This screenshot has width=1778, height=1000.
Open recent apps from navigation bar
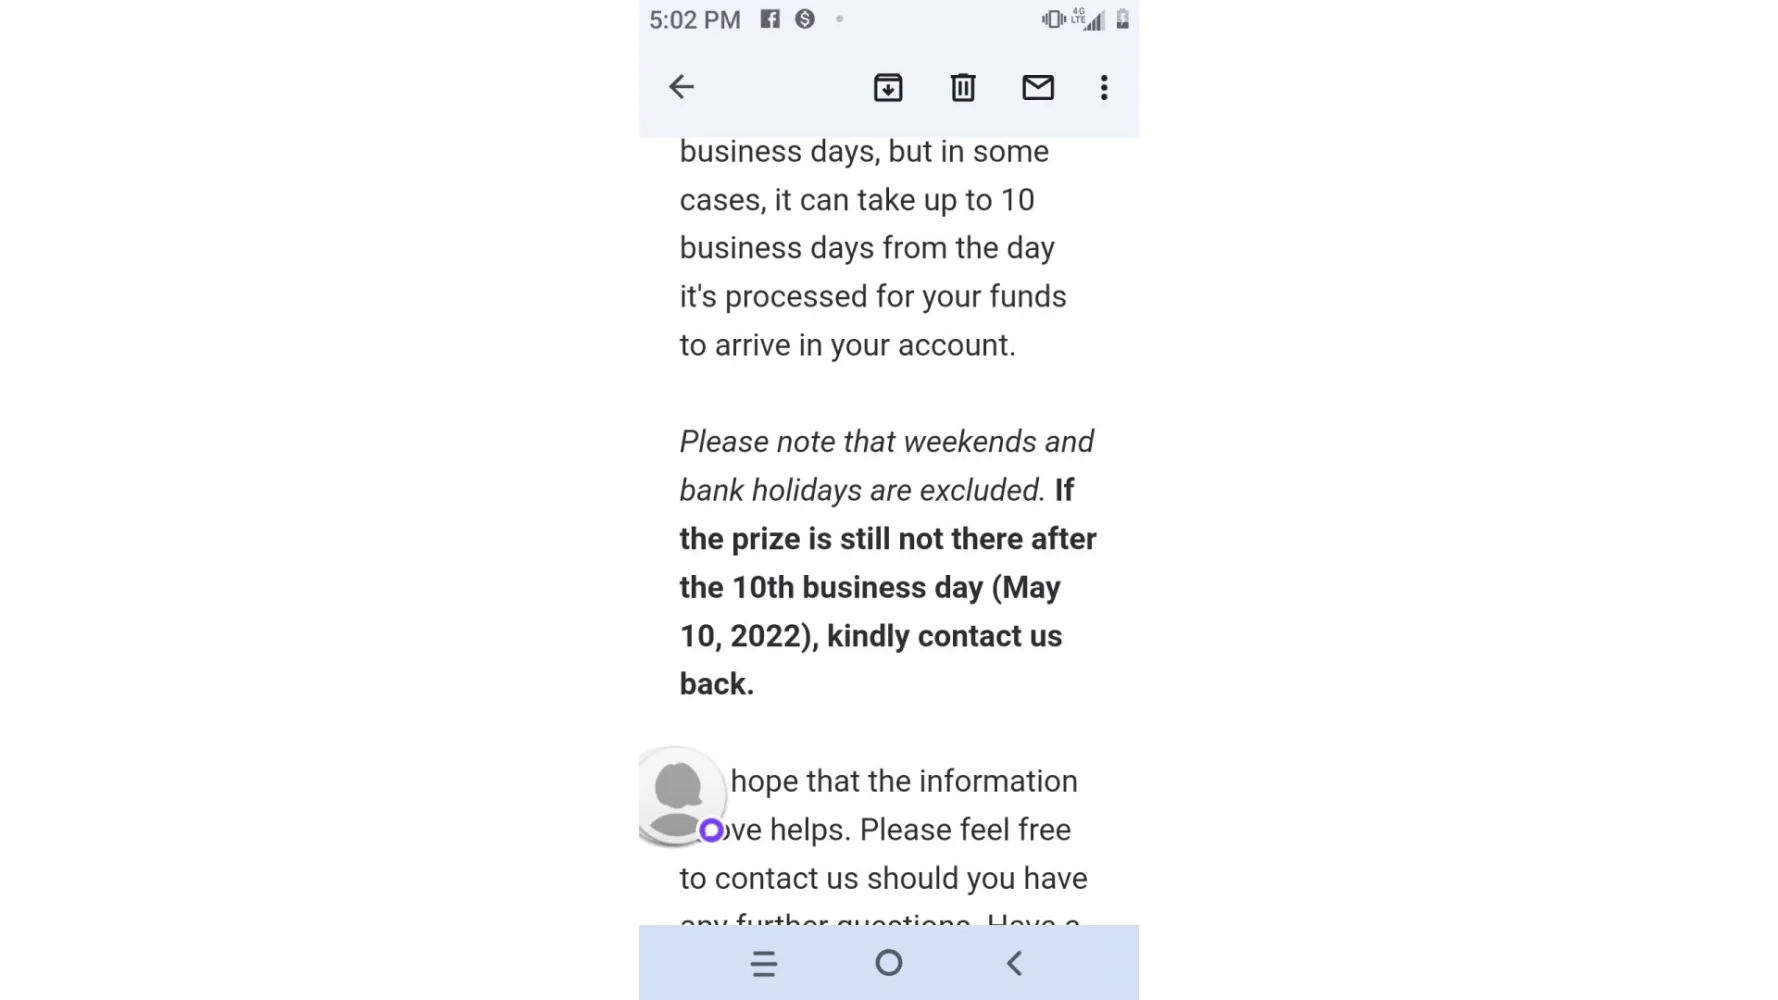click(764, 964)
